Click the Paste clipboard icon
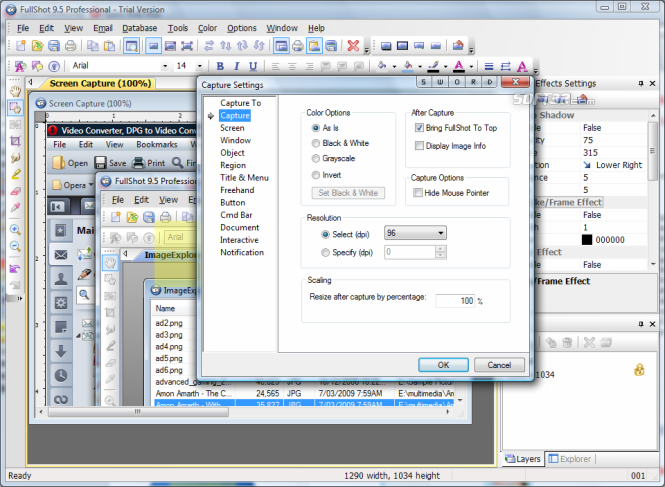The height and width of the screenshot is (487, 665). point(109,45)
